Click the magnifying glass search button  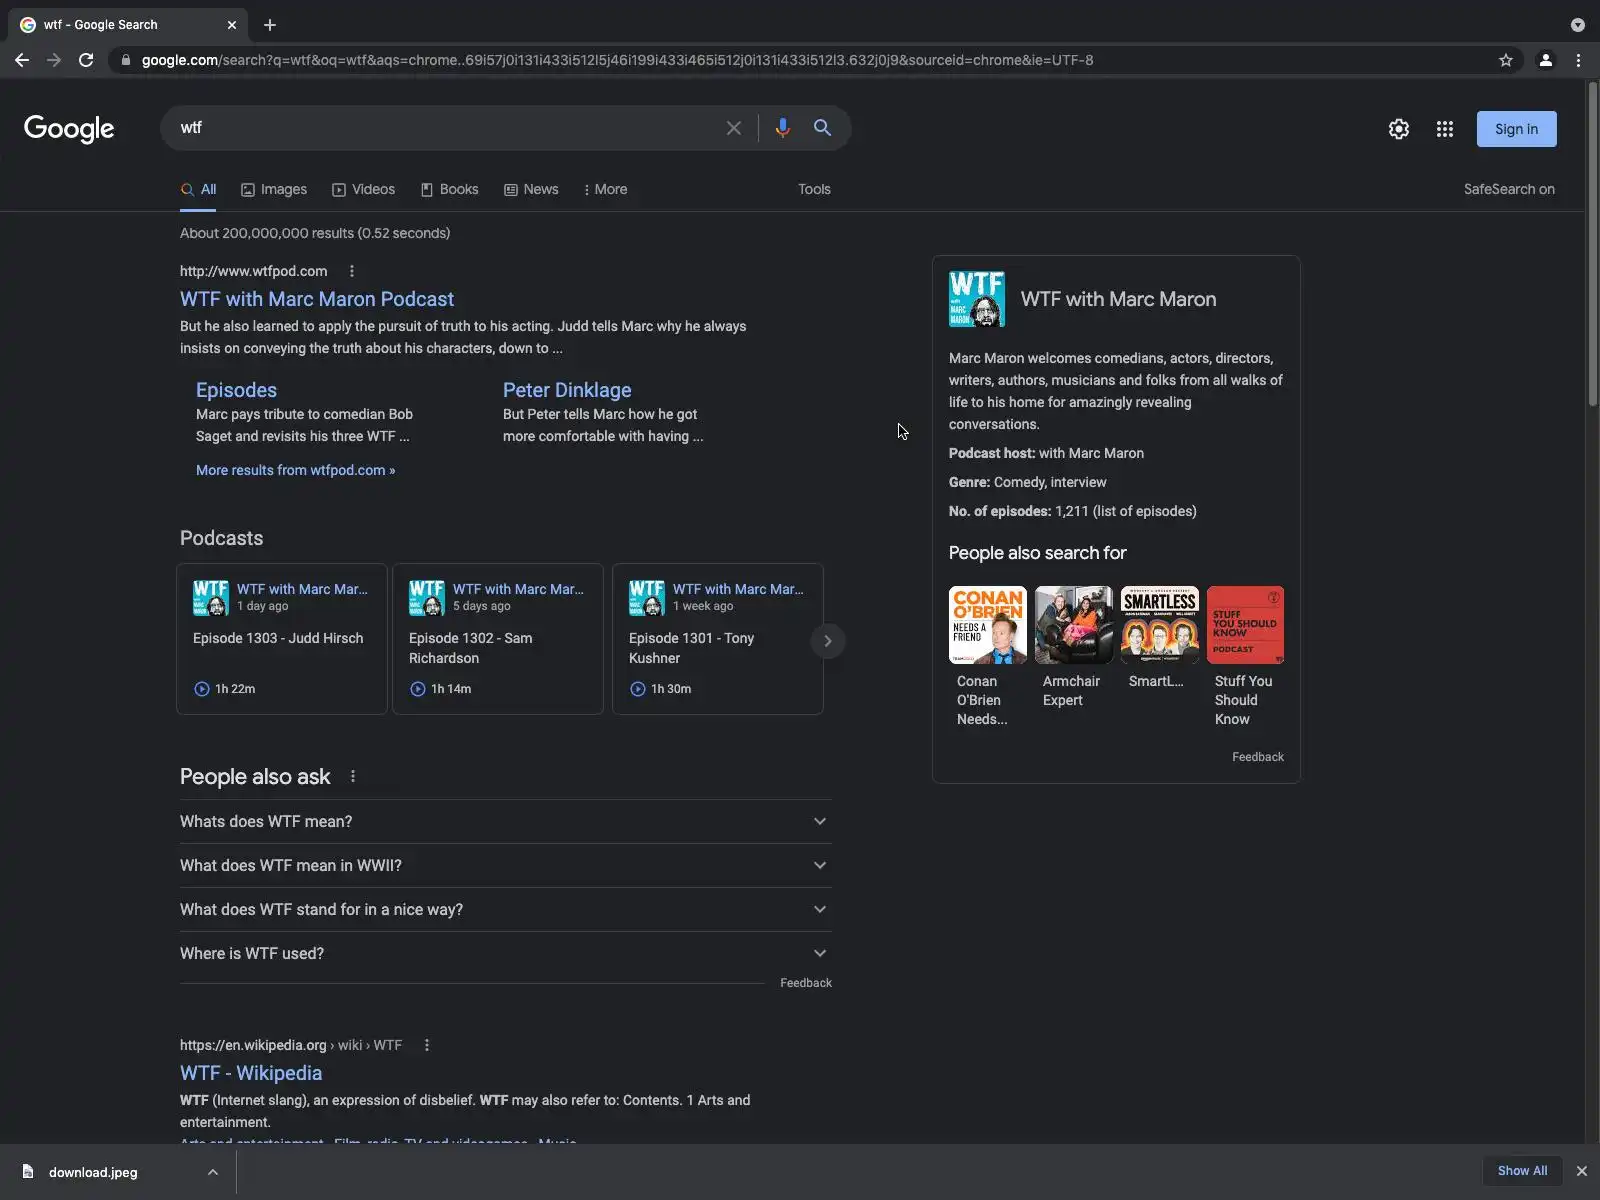coord(822,128)
